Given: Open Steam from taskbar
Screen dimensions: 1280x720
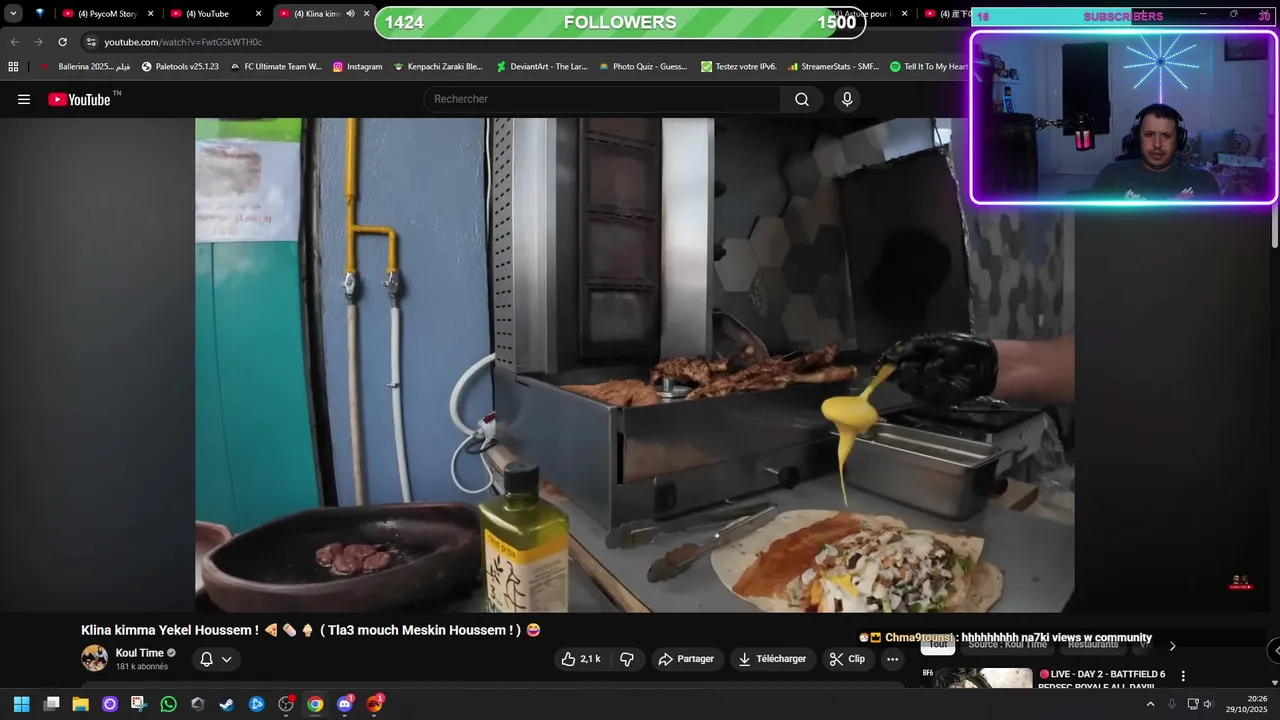Looking at the screenshot, I should (227, 704).
